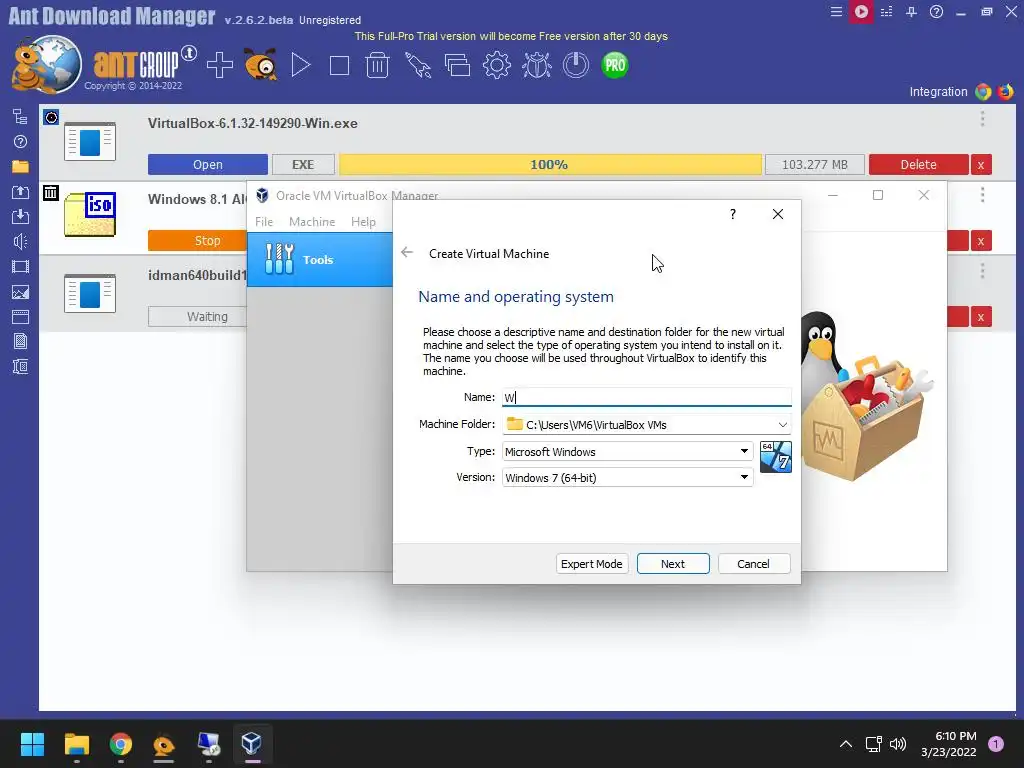
Task: Click Firefox integration icon
Action: click(x=1006, y=91)
